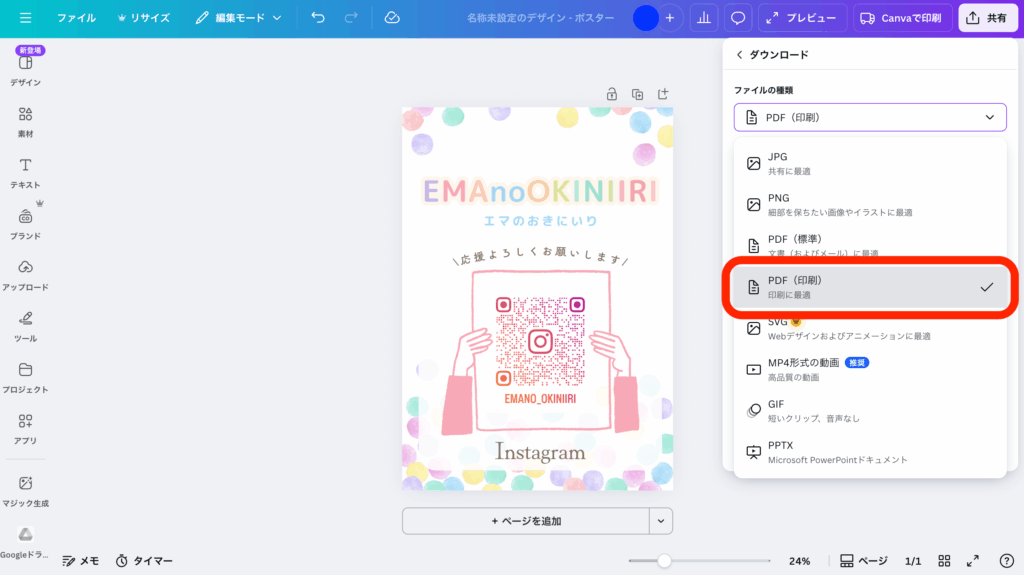Go back from the ダウンロード panel
This screenshot has width=1024, height=575.
coord(739,55)
